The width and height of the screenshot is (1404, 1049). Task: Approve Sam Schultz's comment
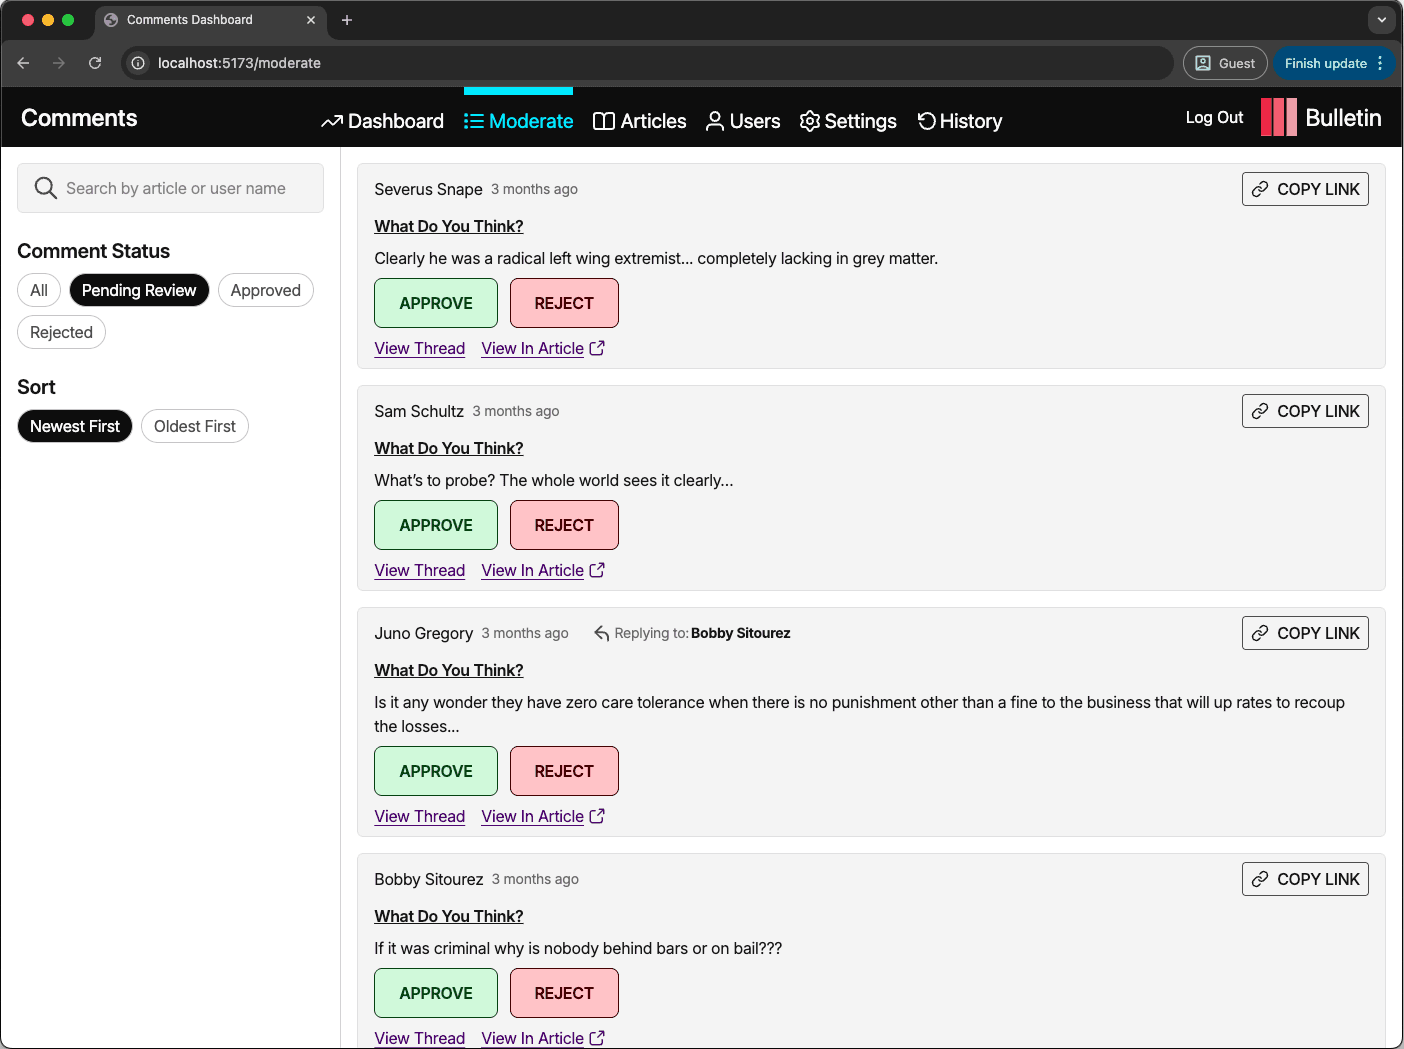(x=435, y=525)
